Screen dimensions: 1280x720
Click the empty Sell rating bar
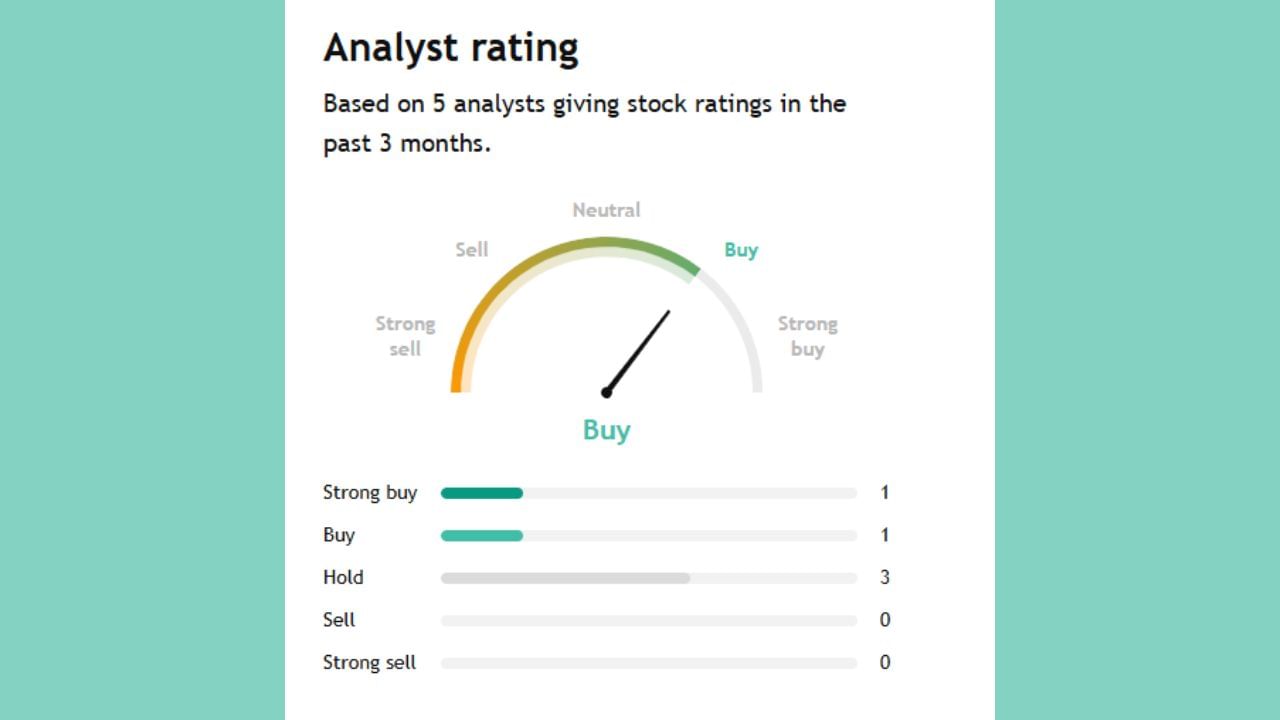[x=648, y=621]
